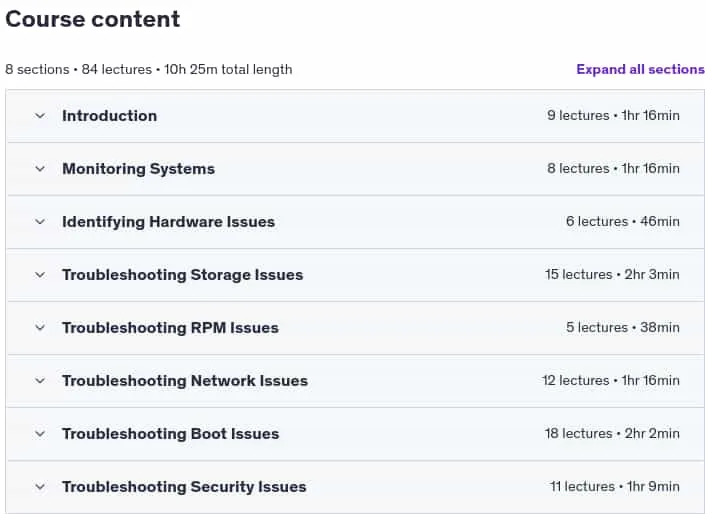Open Troubleshooting Boot Issues title
Viewport: 705px width, 514px height.
(x=170, y=434)
